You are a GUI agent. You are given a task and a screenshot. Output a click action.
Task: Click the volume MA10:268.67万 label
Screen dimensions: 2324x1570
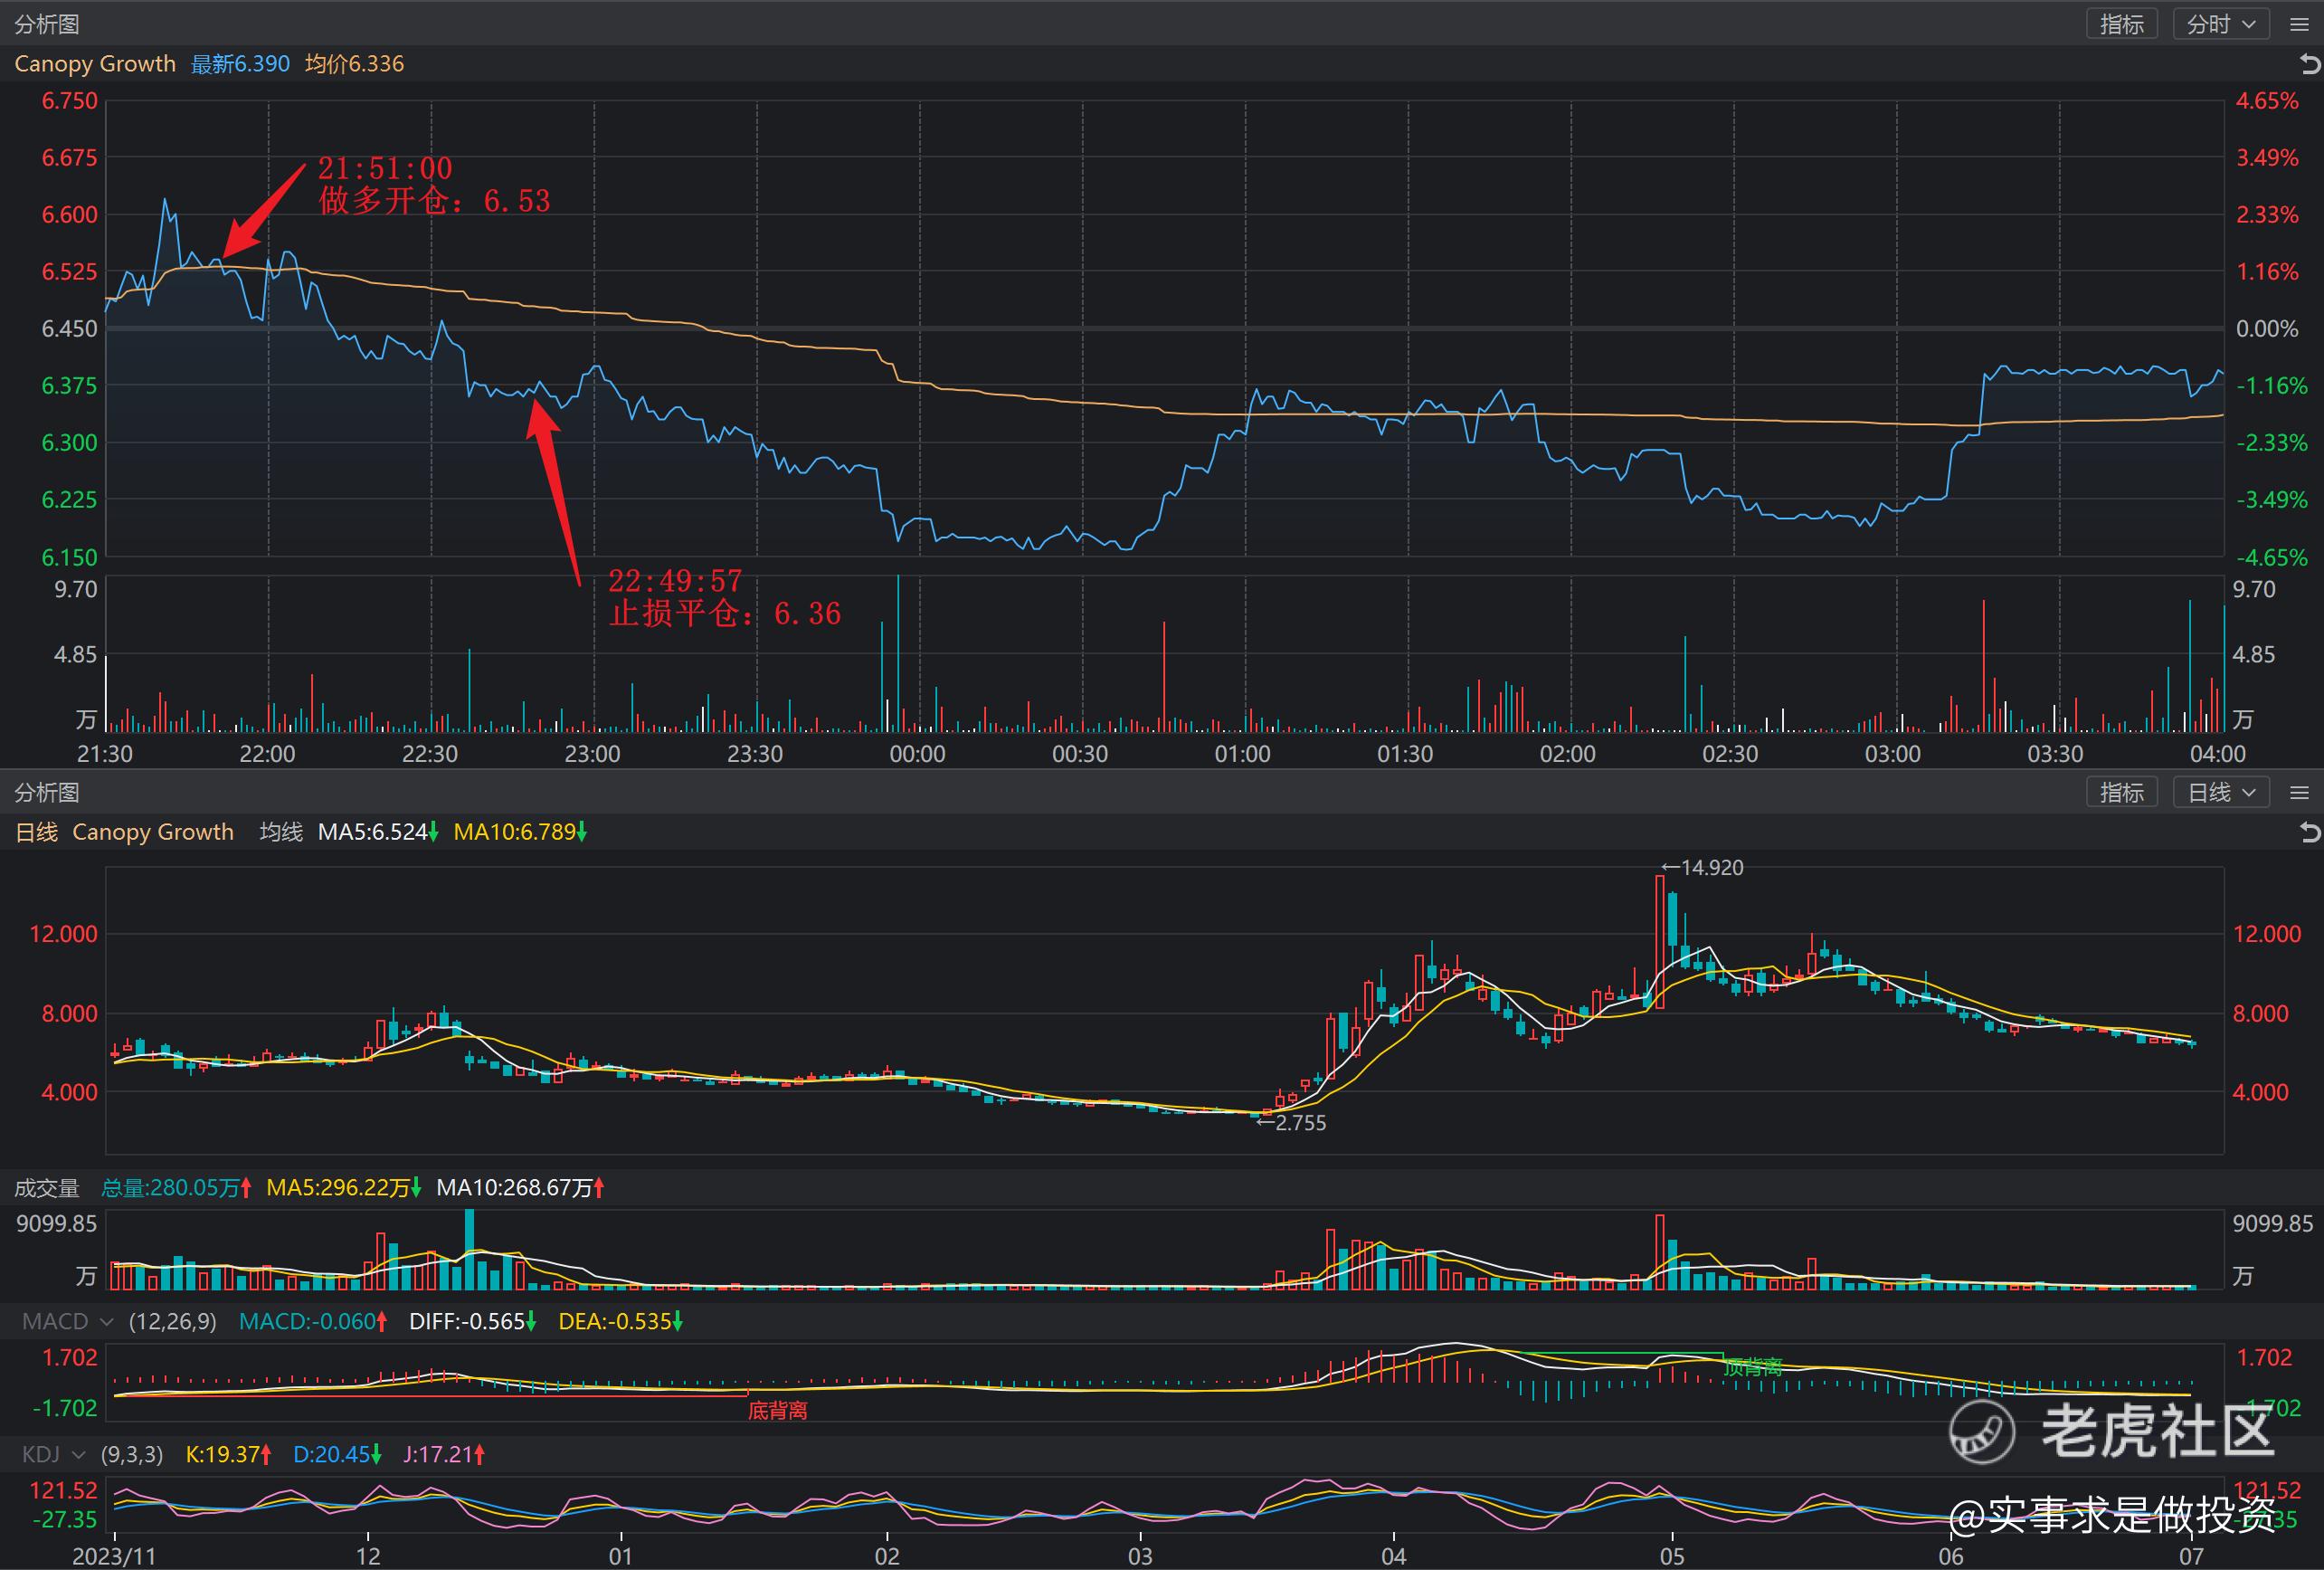pyautogui.click(x=520, y=1188)
